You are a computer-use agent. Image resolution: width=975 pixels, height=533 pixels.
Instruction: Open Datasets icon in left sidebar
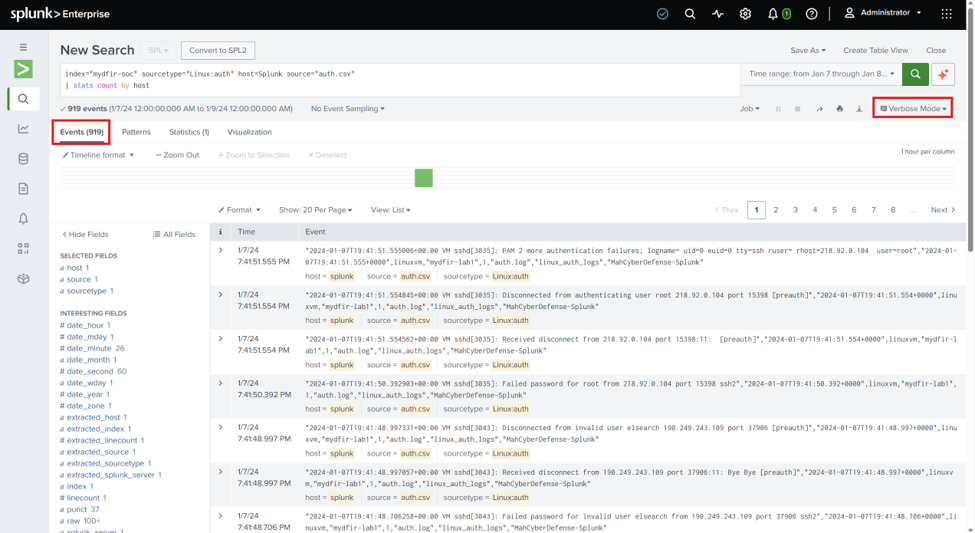24,159
